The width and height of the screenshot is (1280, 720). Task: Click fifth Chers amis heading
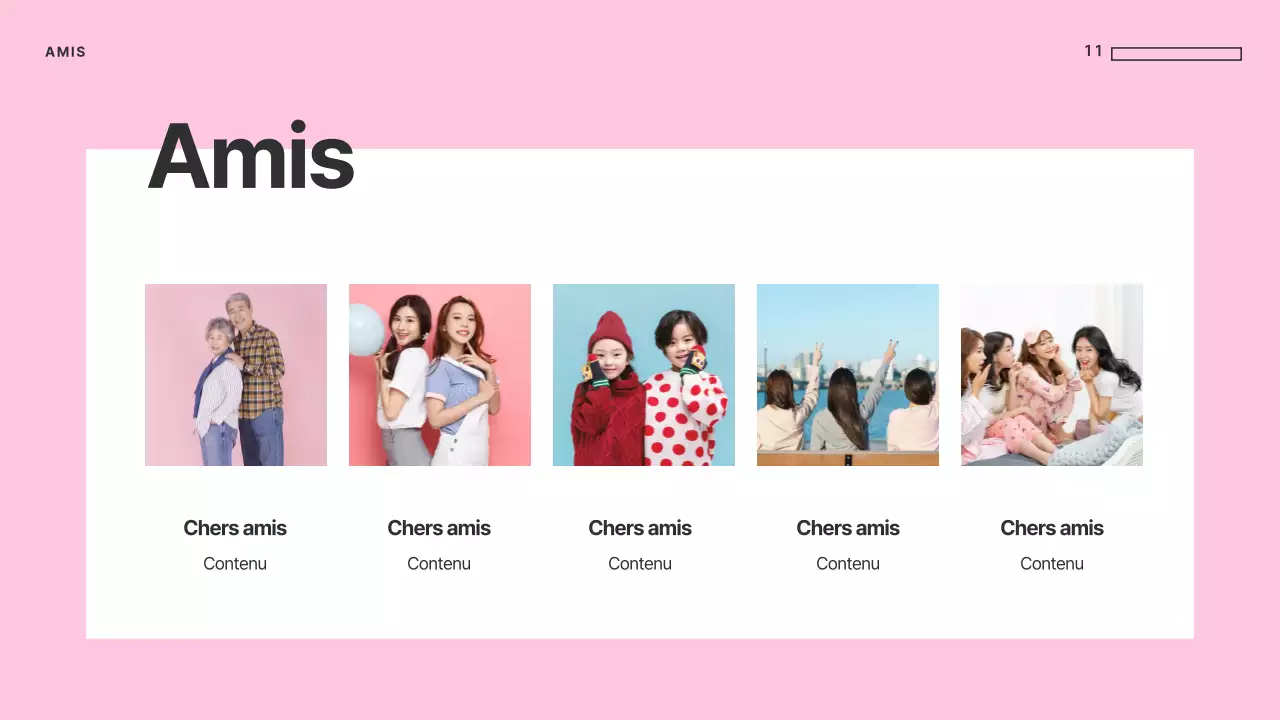(1052, 528)
